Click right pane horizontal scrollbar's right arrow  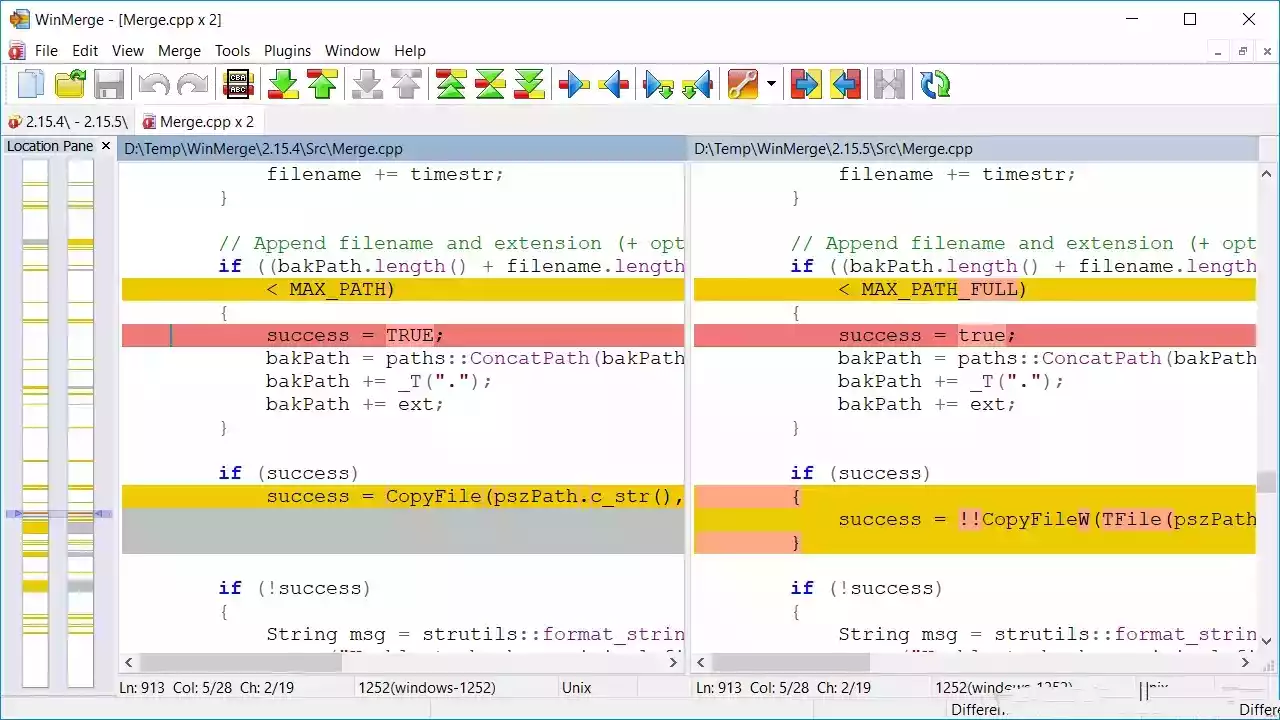[1246, 662]
